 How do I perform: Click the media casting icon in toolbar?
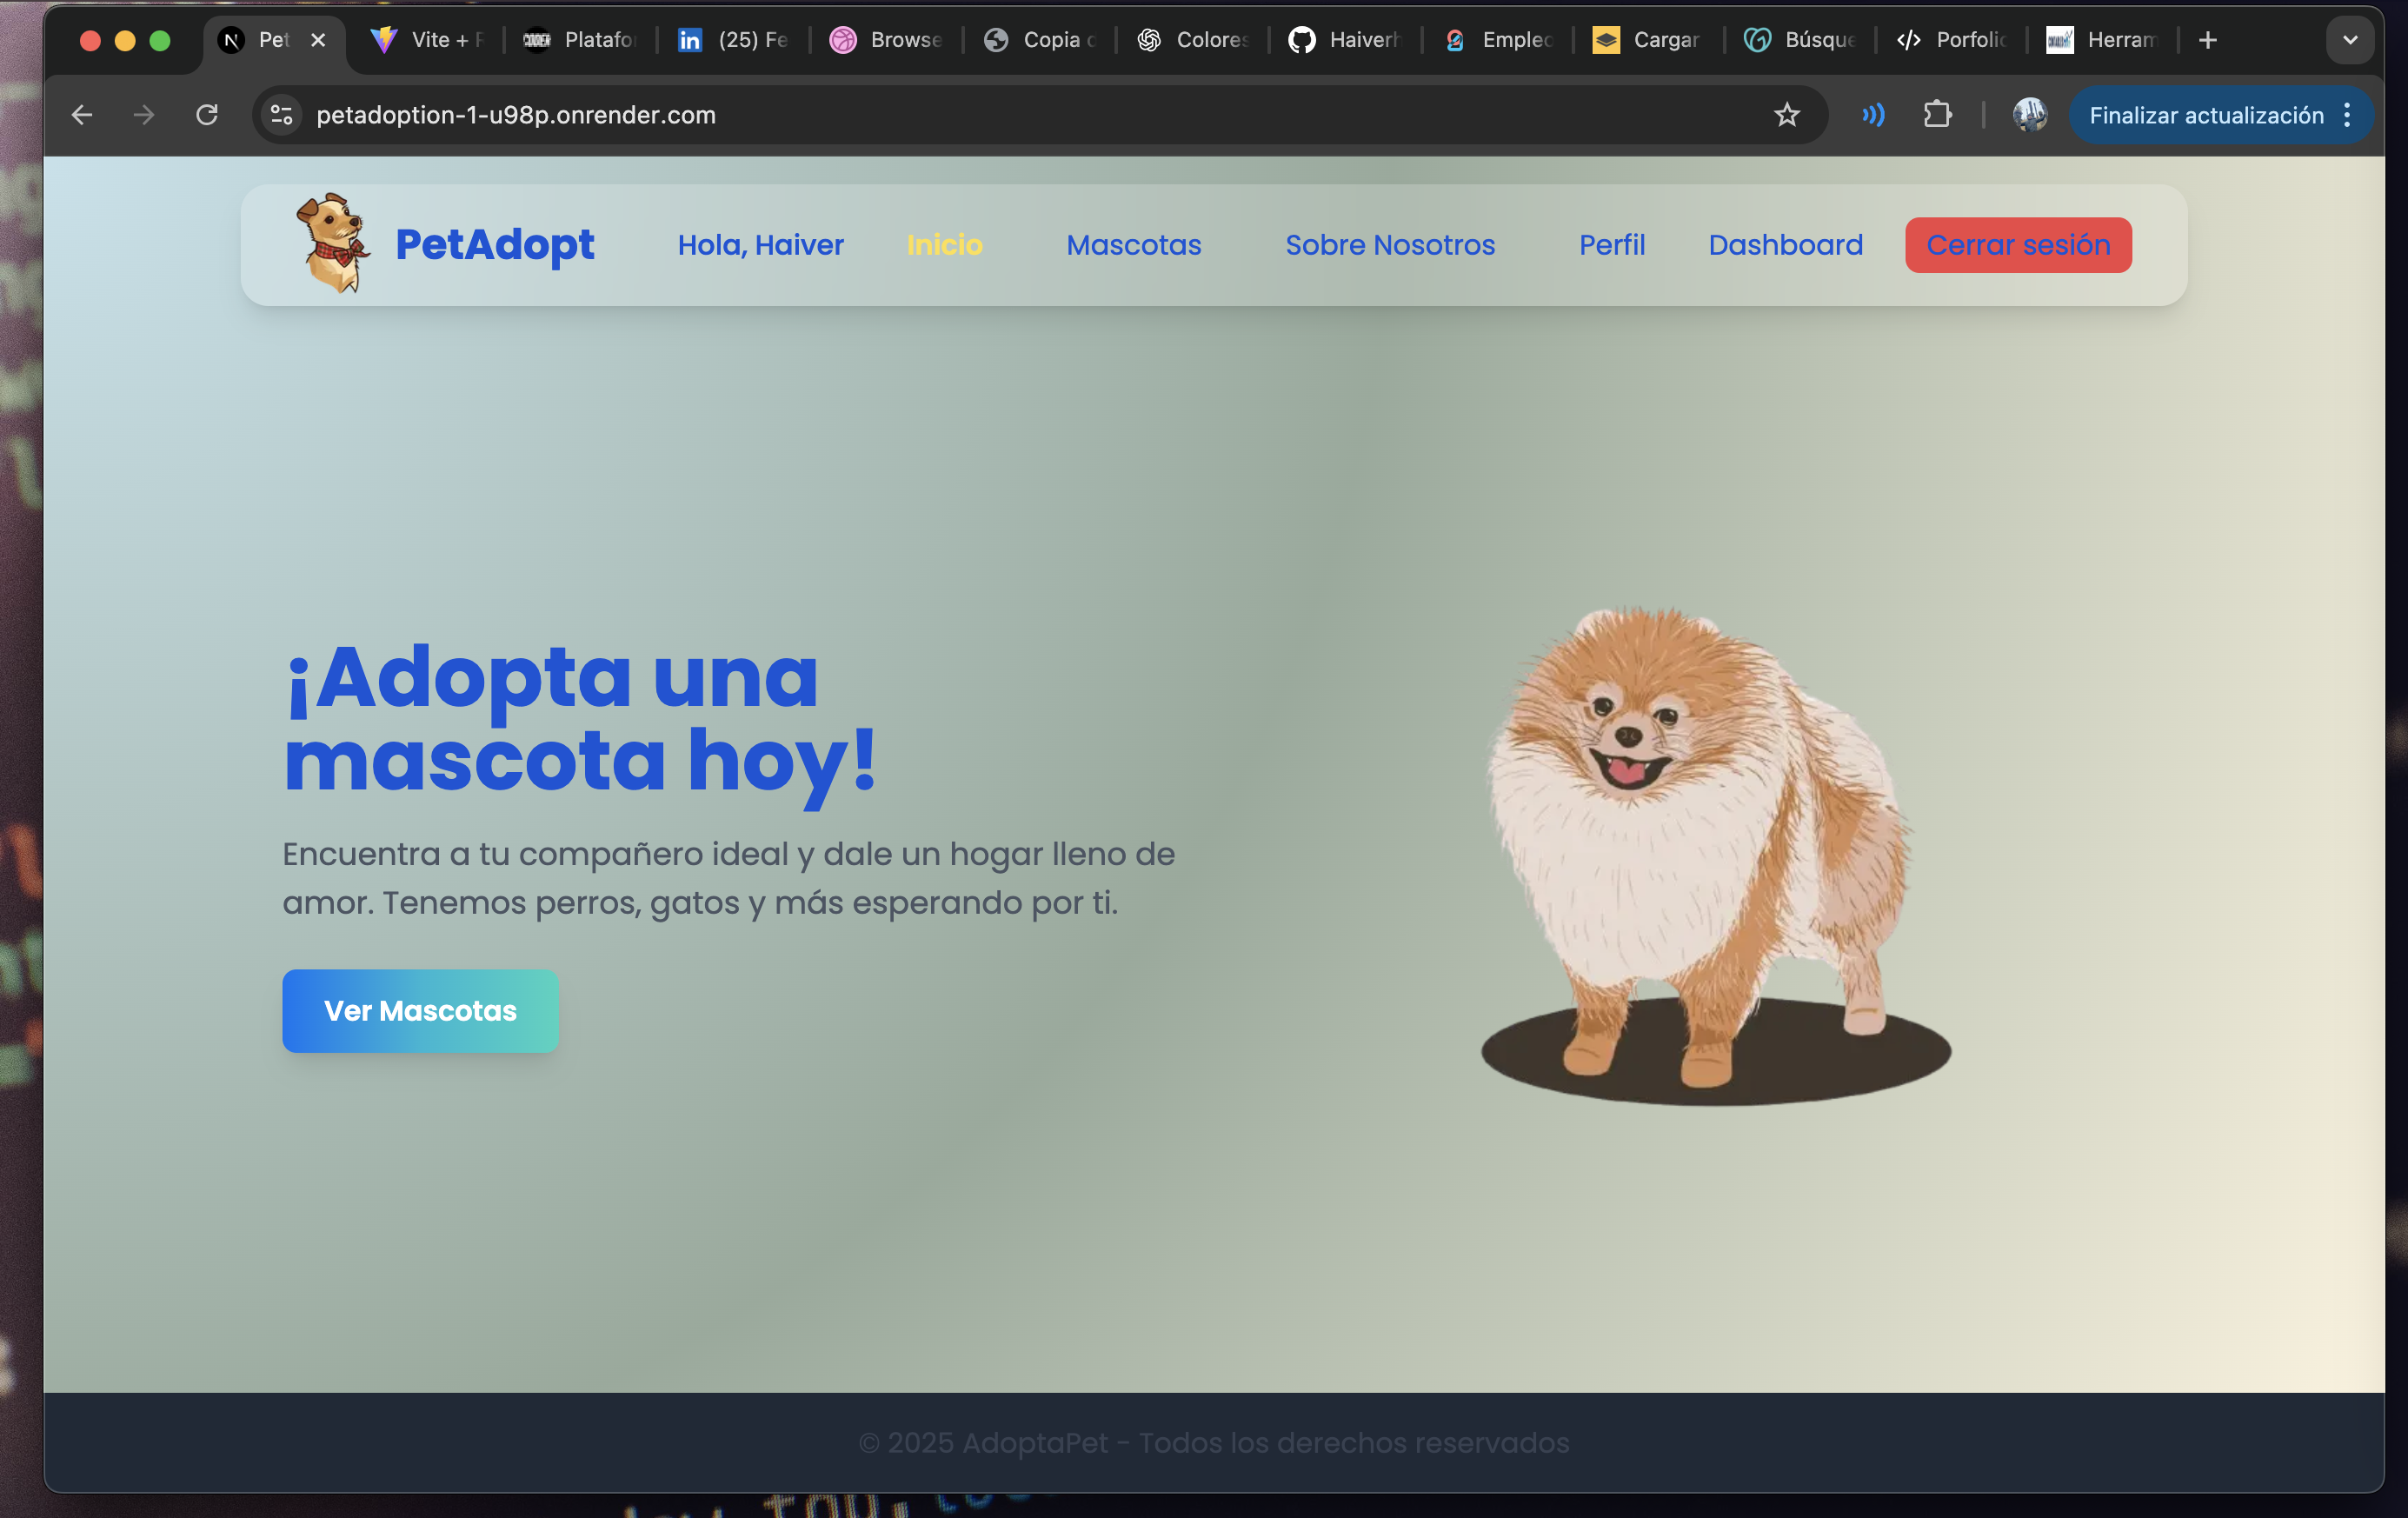coord(1873,115)
